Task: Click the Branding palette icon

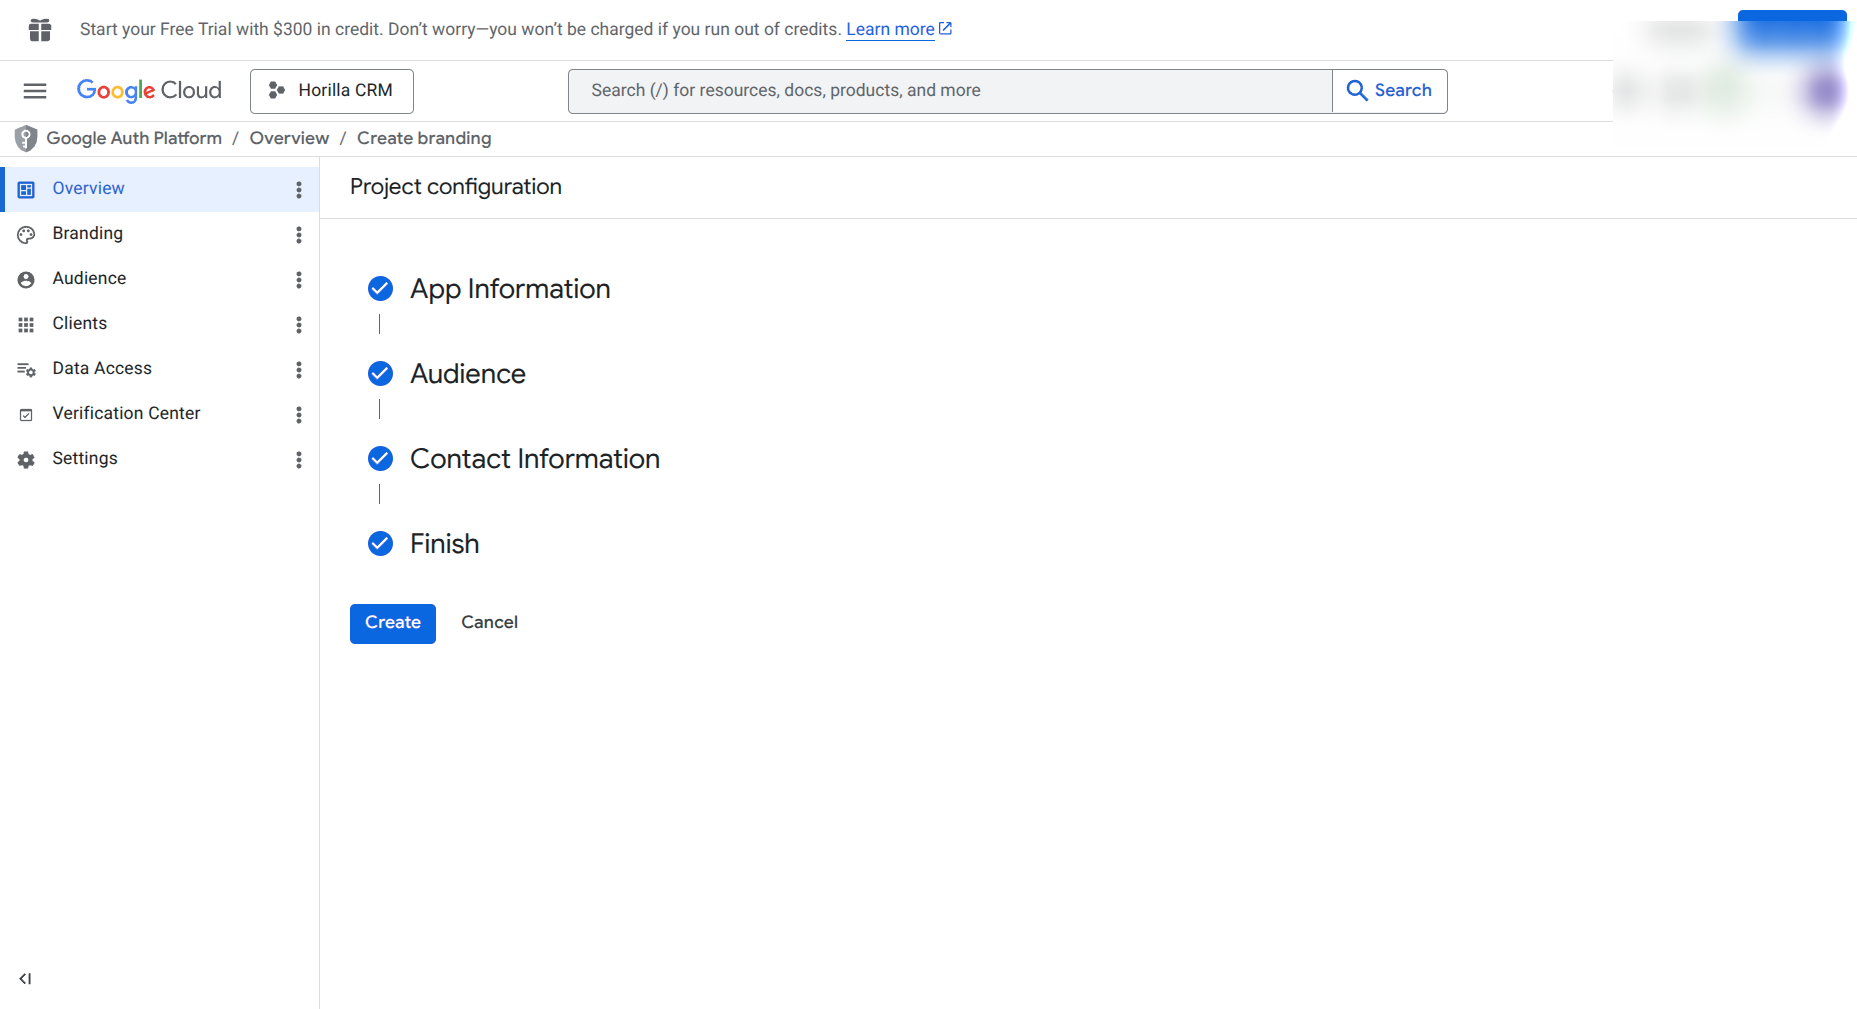Action: (x=26, y=234)
